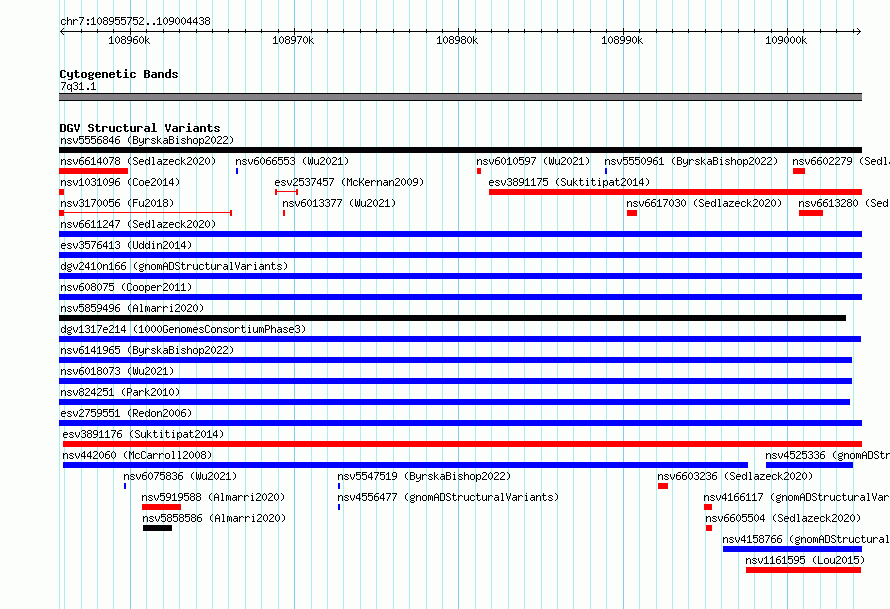Open dgv2410n166 (gnomADStructuralVariants) label
Image resolution: width=890 pixels, height=609 pixels.
174,266
